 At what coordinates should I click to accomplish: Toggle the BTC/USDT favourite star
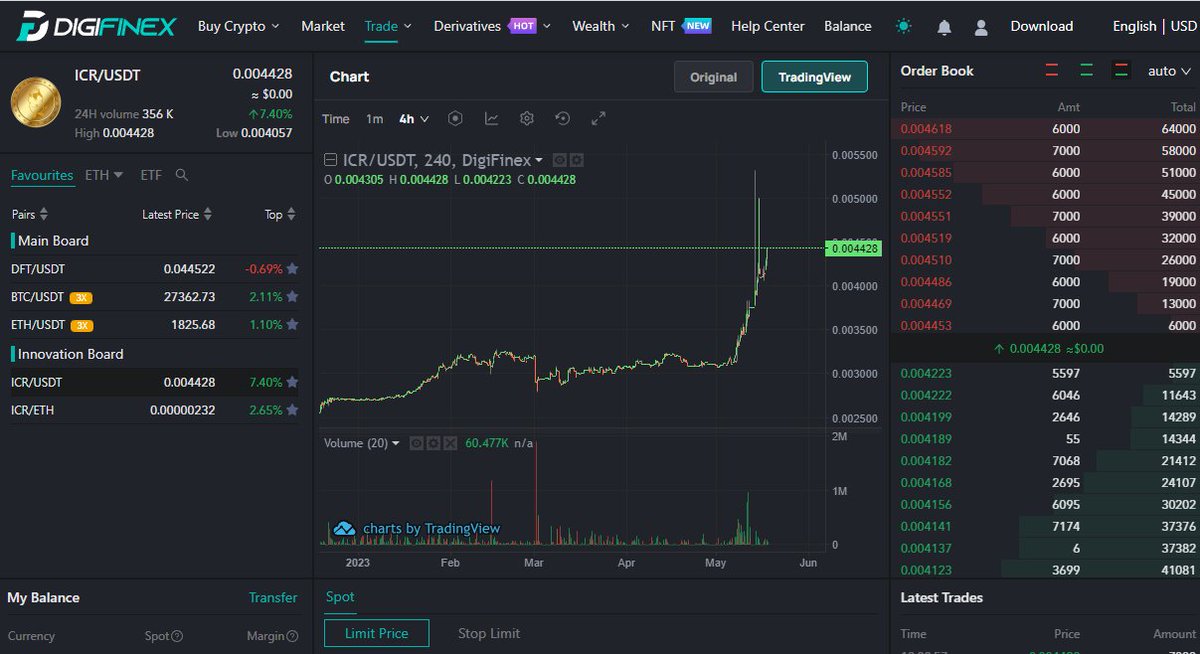[292, 297]
